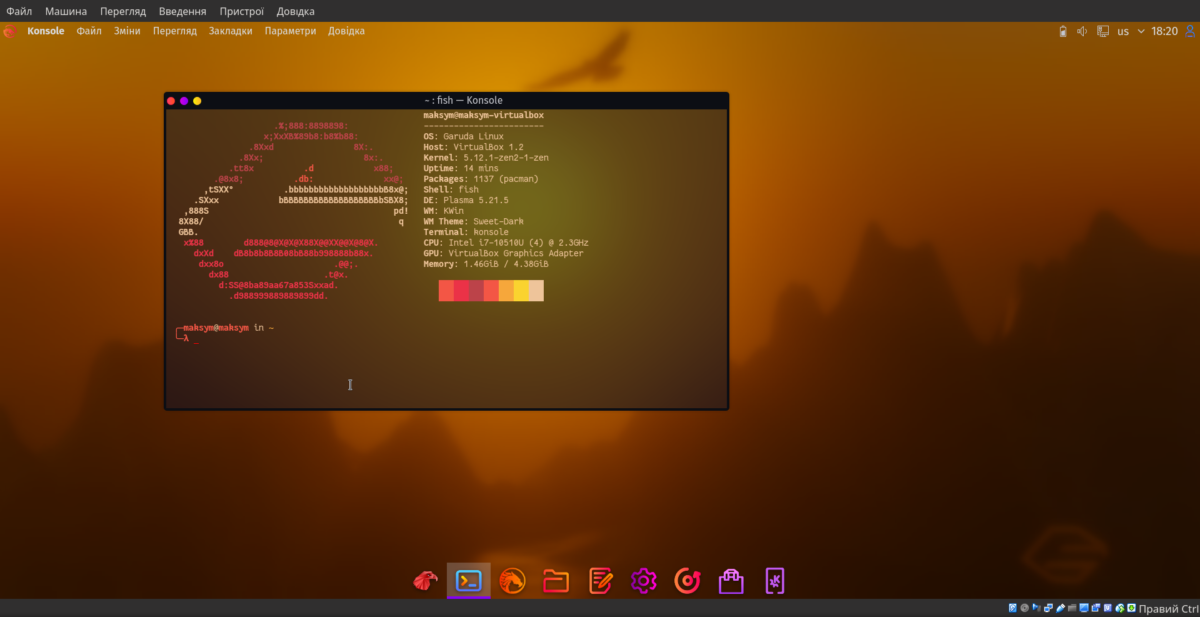This screenshot has height=617, width=1200.
Task: Open the Машина menu of VirtualBox
Action: point(66,11)
